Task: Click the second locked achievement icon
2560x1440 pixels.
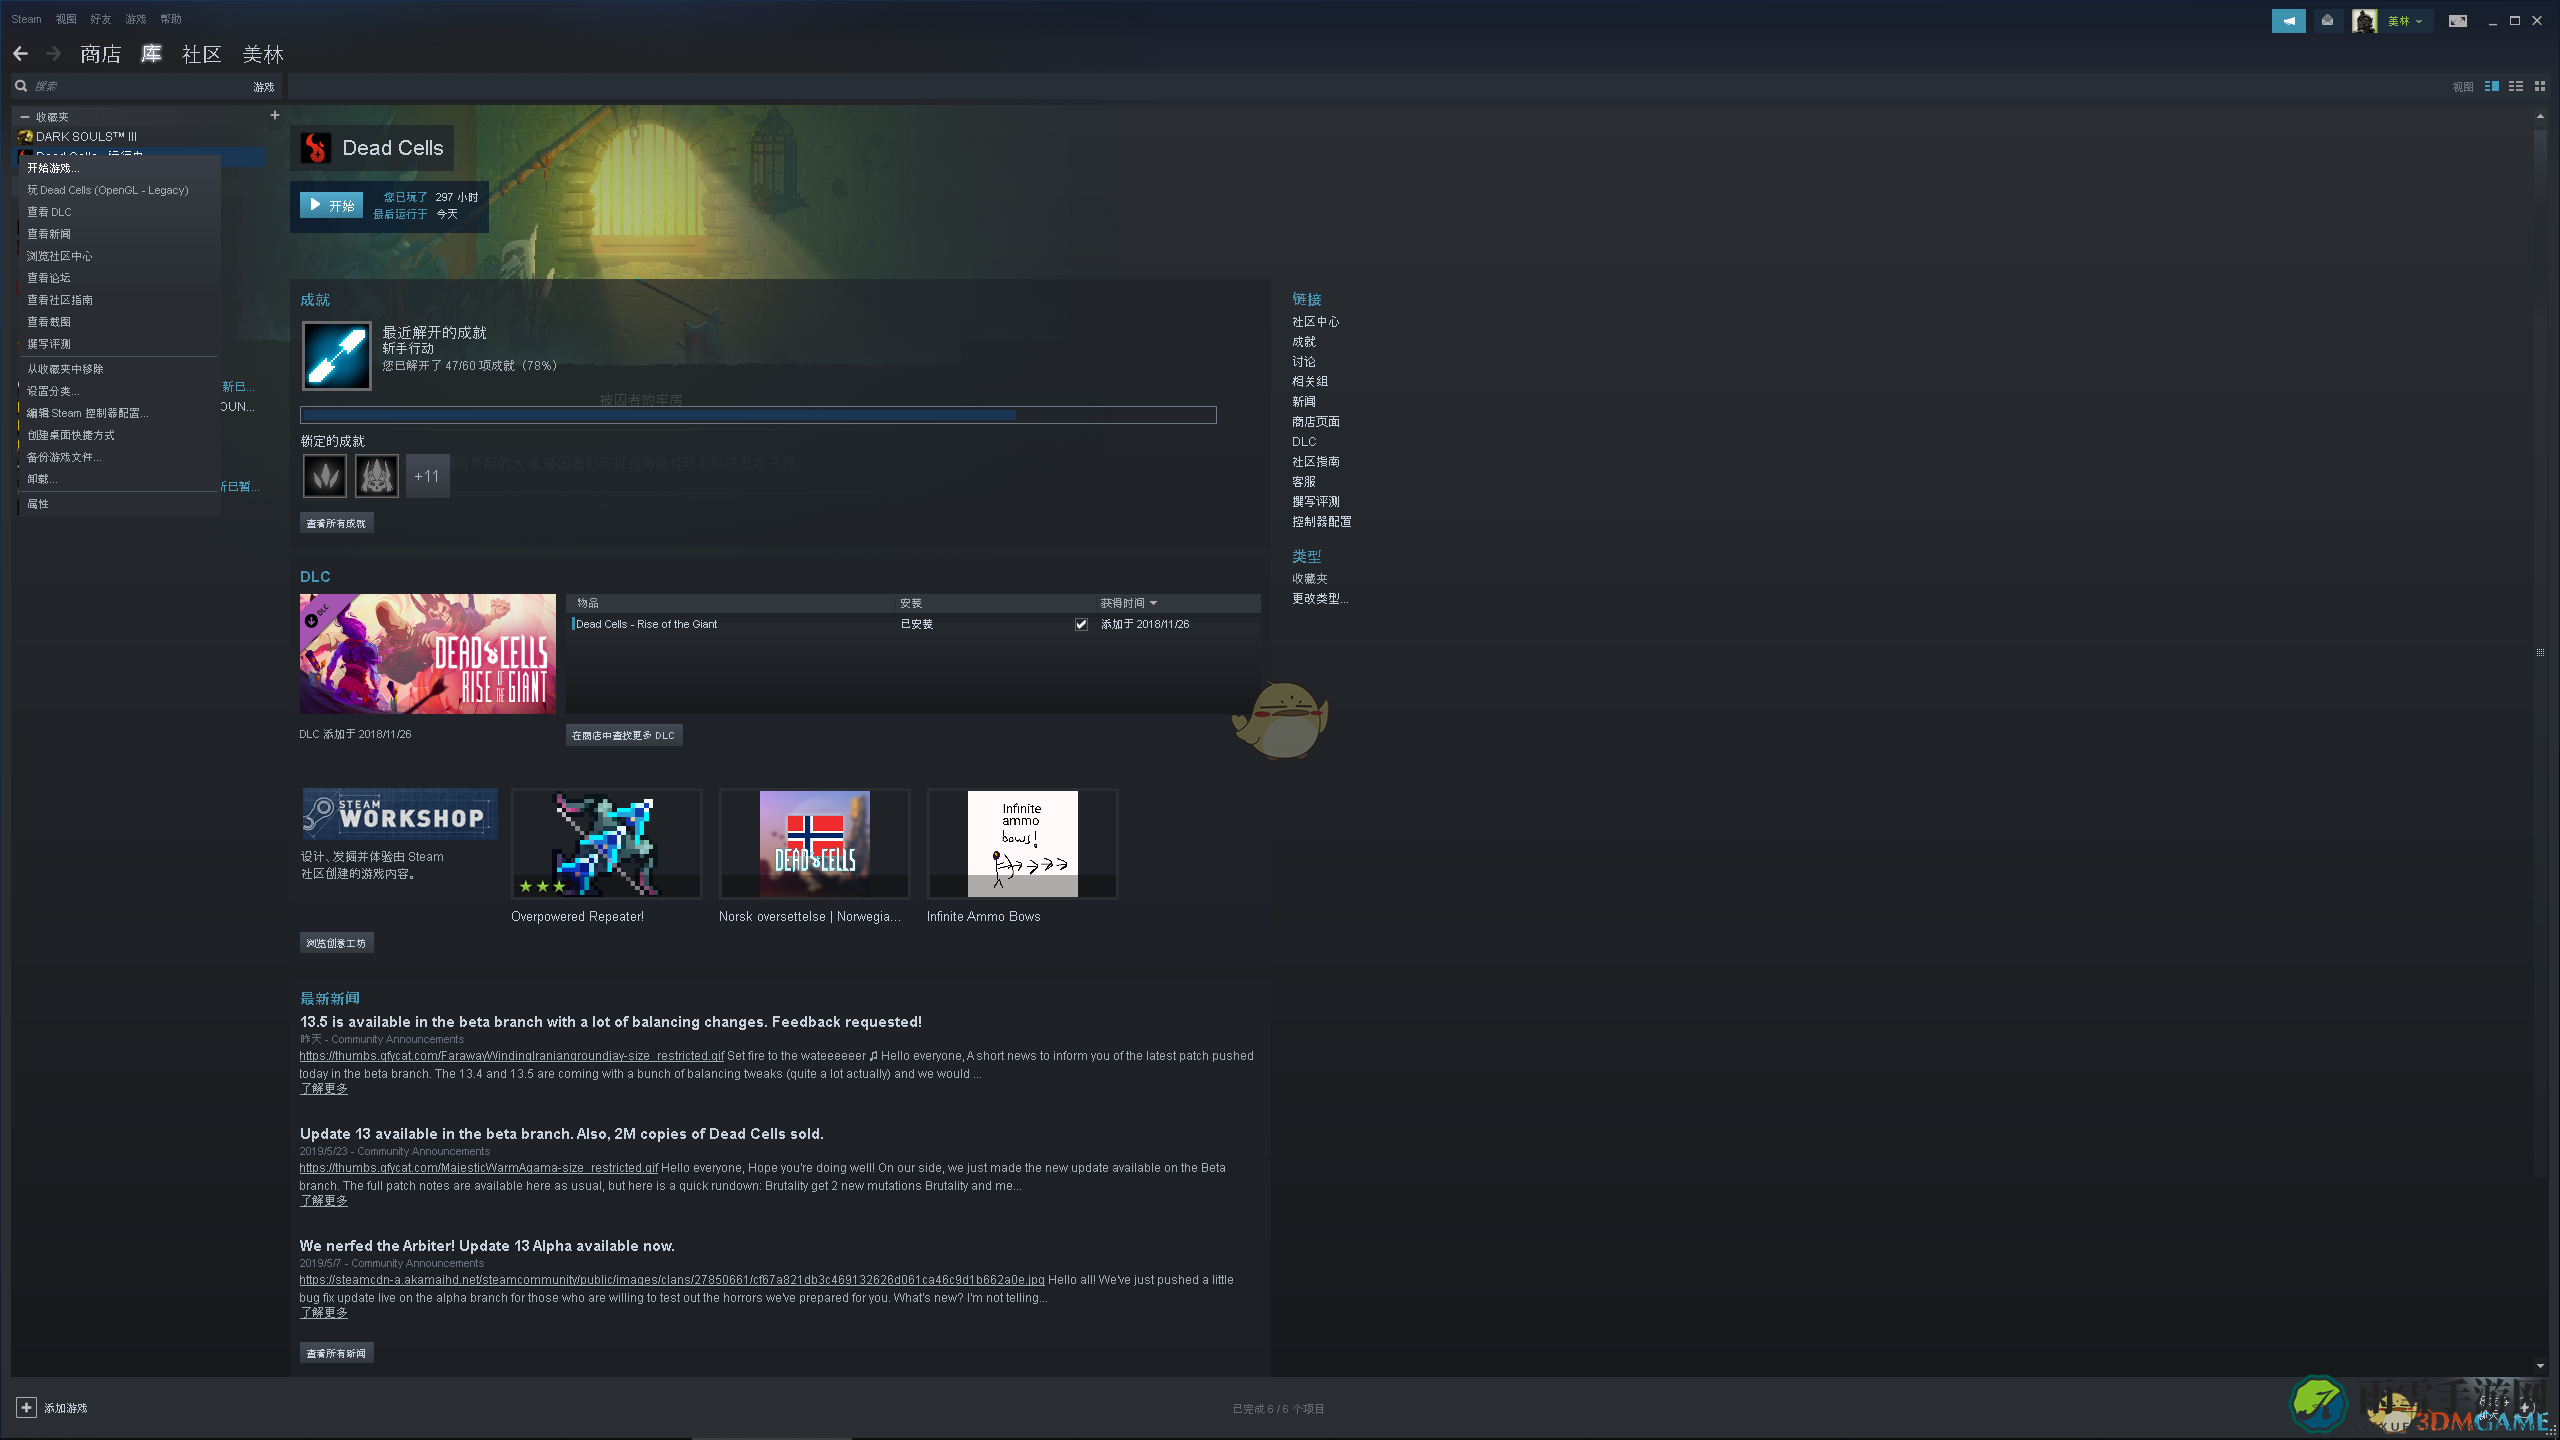Action: (x=377, y=476)
